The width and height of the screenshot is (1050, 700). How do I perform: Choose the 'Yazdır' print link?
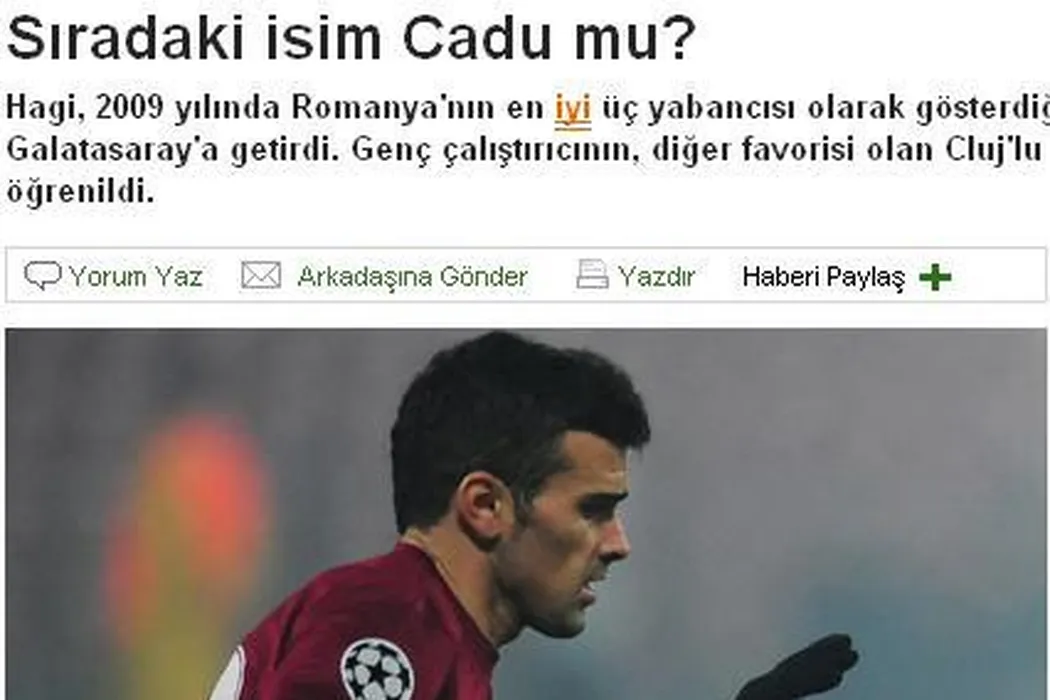pyautogui.click(x=656, y=276)
